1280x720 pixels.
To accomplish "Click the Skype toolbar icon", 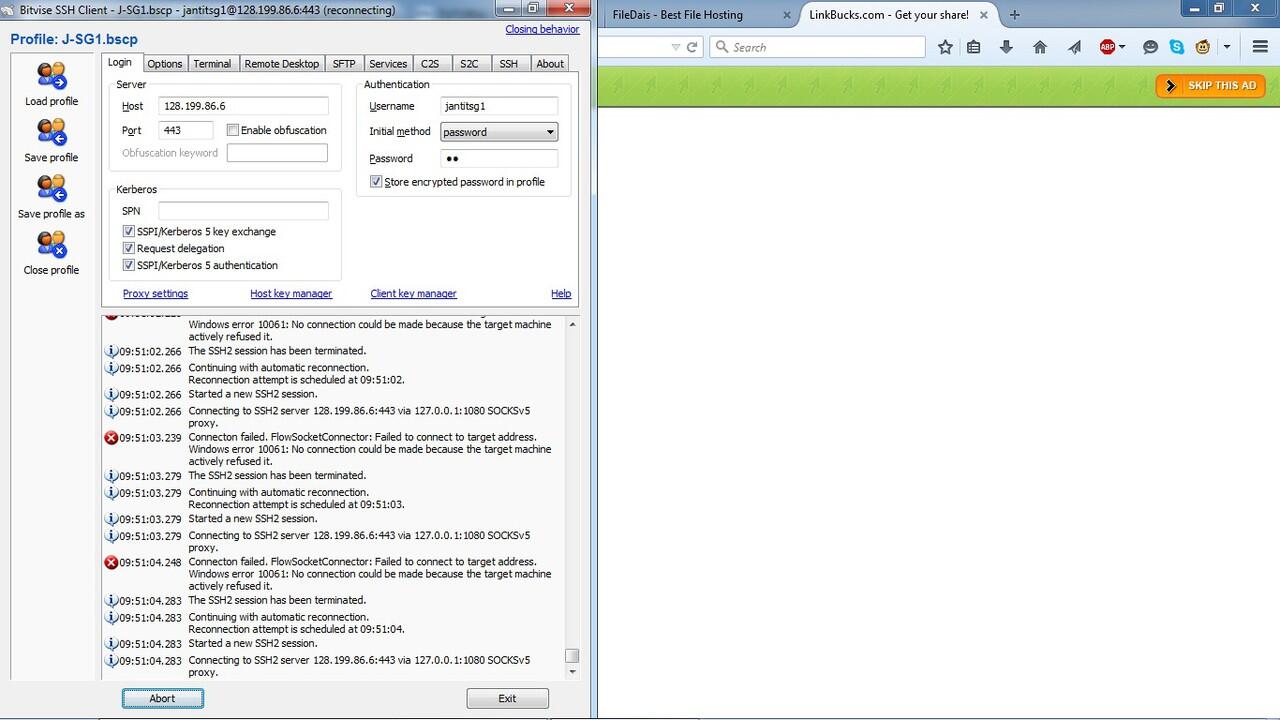I will (x=1177, y=47).
